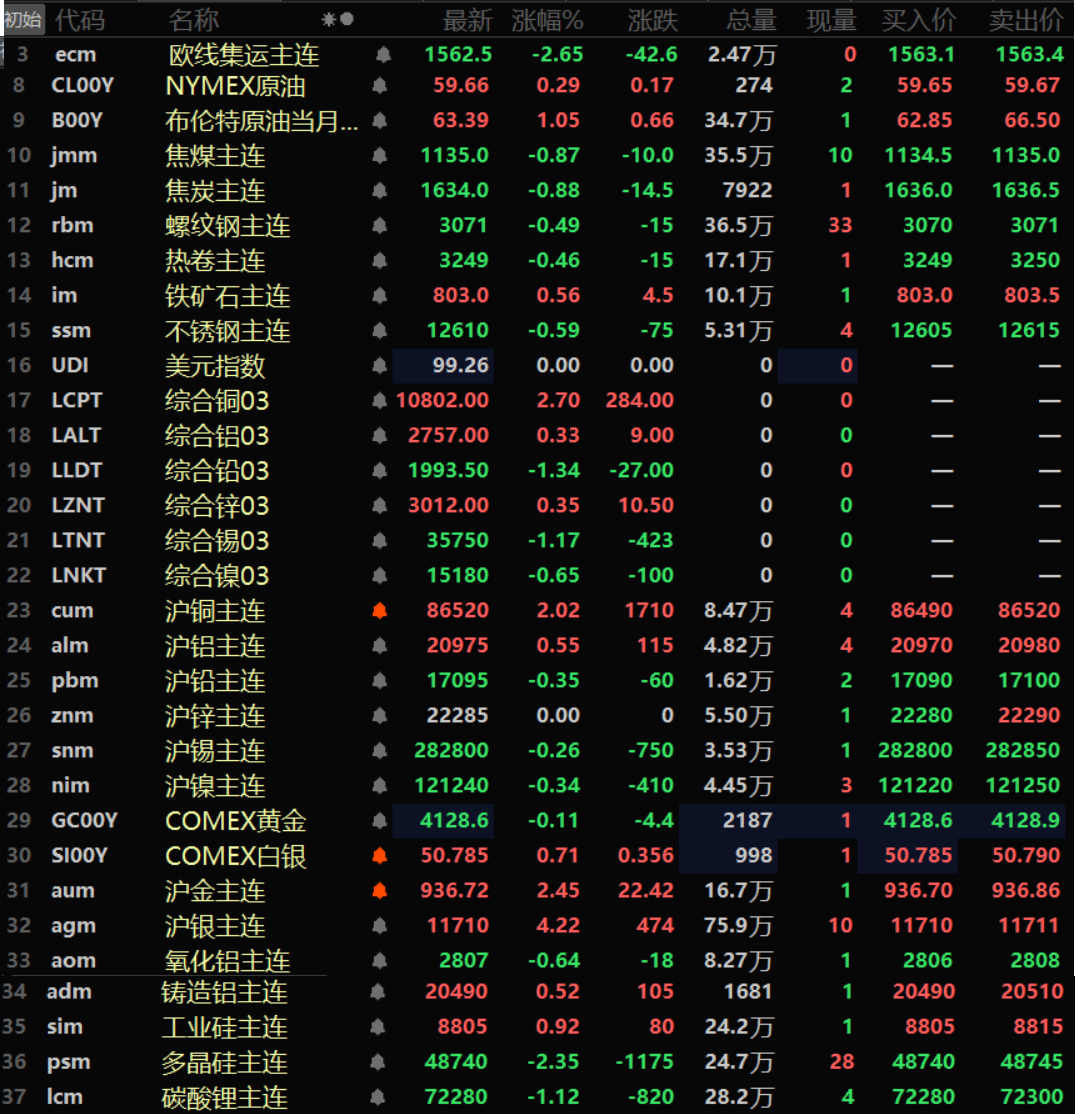Click the bell icon for 沪银主连

click(379, 926)
